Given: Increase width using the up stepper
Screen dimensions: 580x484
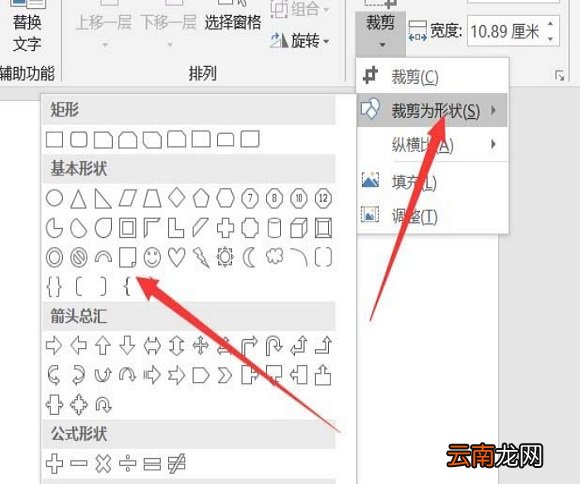Looking at the screenshot, I should 551,24.
